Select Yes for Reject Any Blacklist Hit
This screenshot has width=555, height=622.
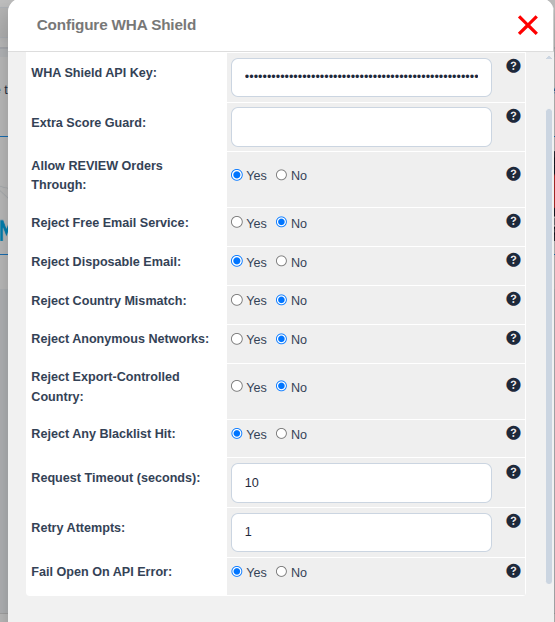coord(237,434)
